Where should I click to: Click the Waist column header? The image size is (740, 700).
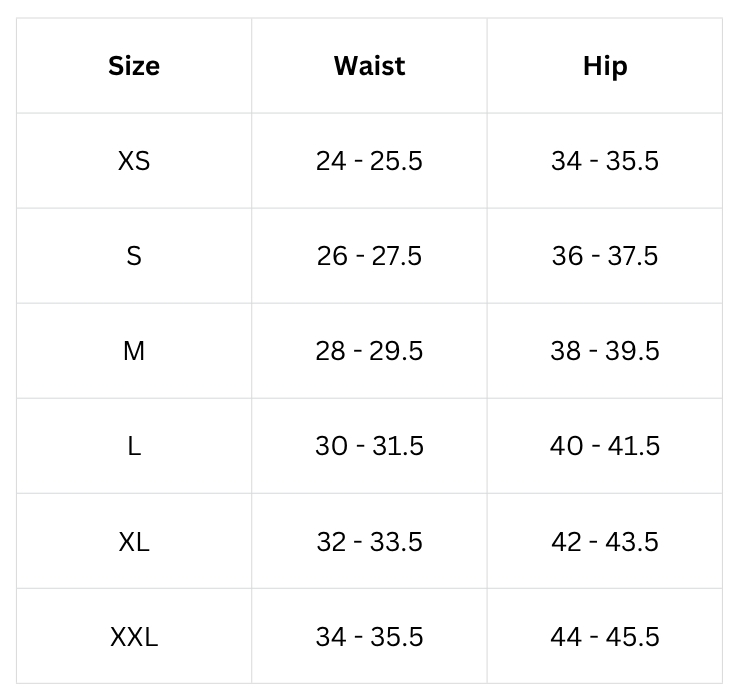[369, 66]
